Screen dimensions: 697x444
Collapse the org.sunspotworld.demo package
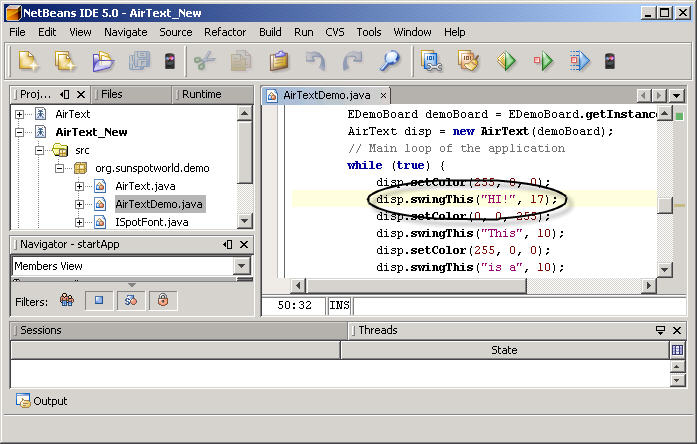tap(60, 168)
